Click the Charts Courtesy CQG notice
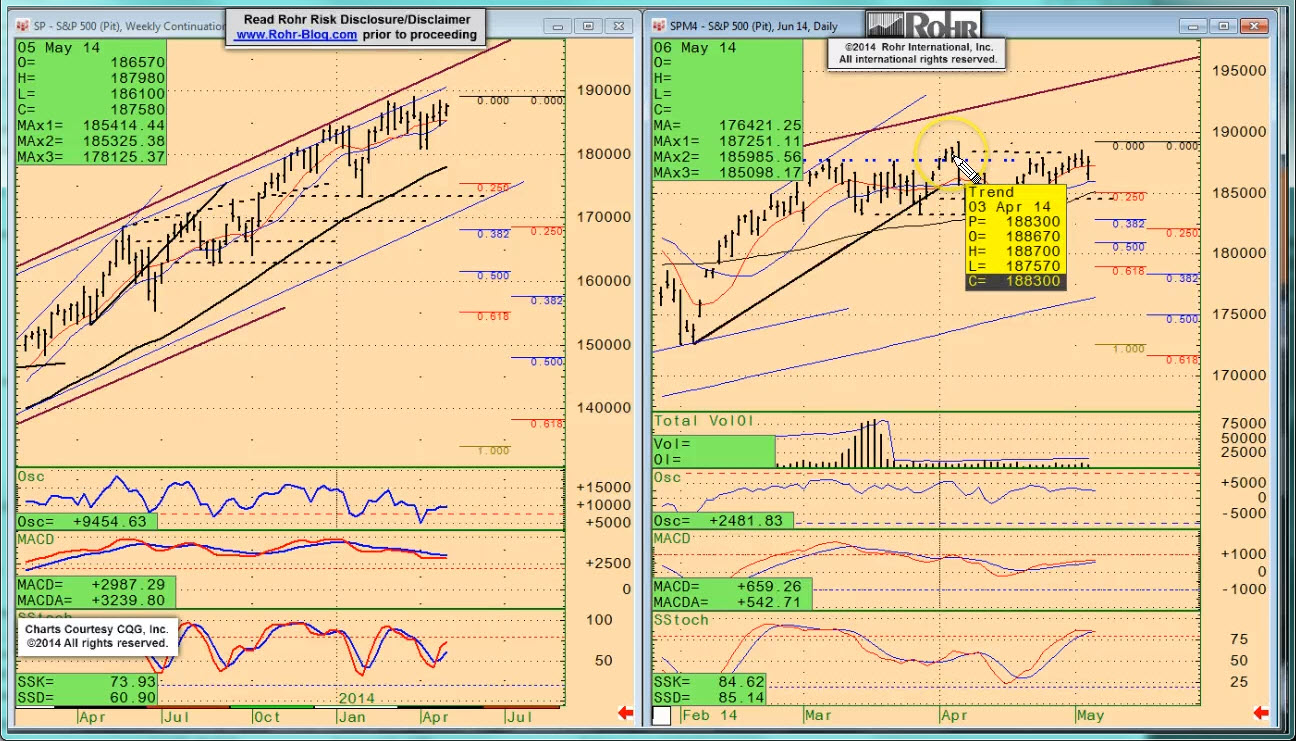 coord(97,636)
